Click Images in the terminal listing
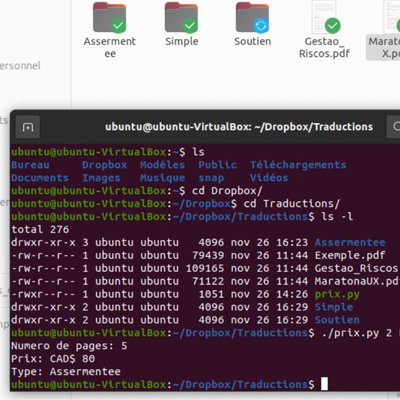400x400 pixels. click(x=101, y=178)
